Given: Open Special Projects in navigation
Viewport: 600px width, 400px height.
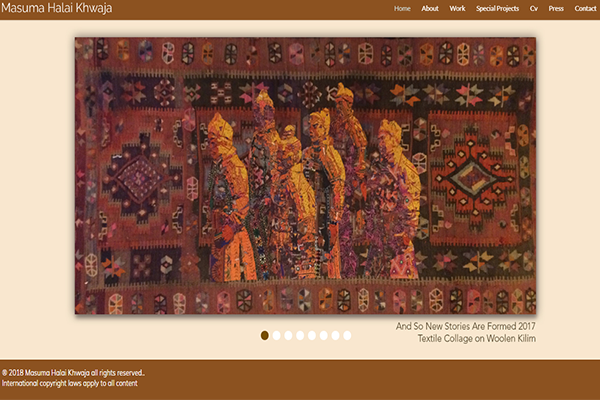Looking at the screenshot, I should tap(497, 8).
